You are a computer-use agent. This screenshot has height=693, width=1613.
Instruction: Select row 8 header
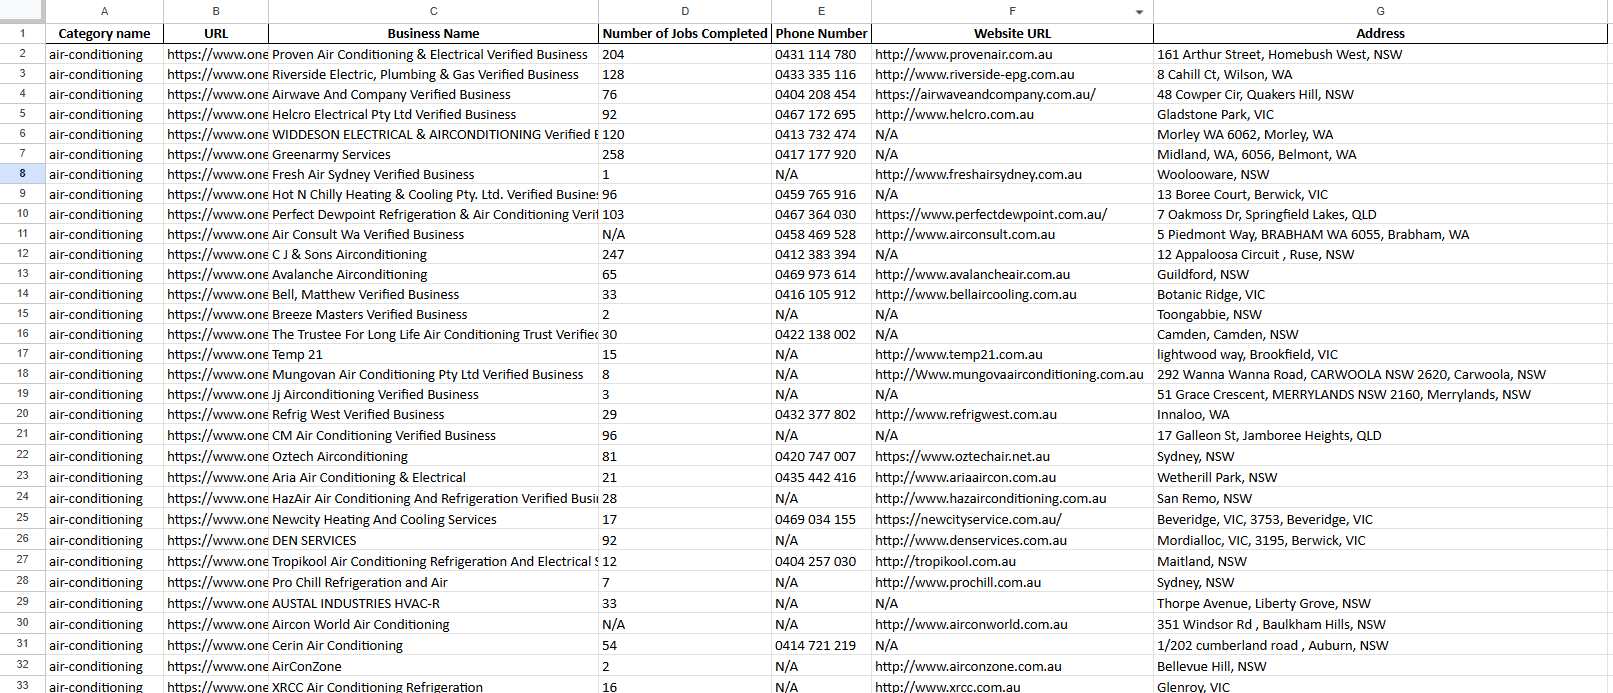pyautogui.click(x=22, y=174)
